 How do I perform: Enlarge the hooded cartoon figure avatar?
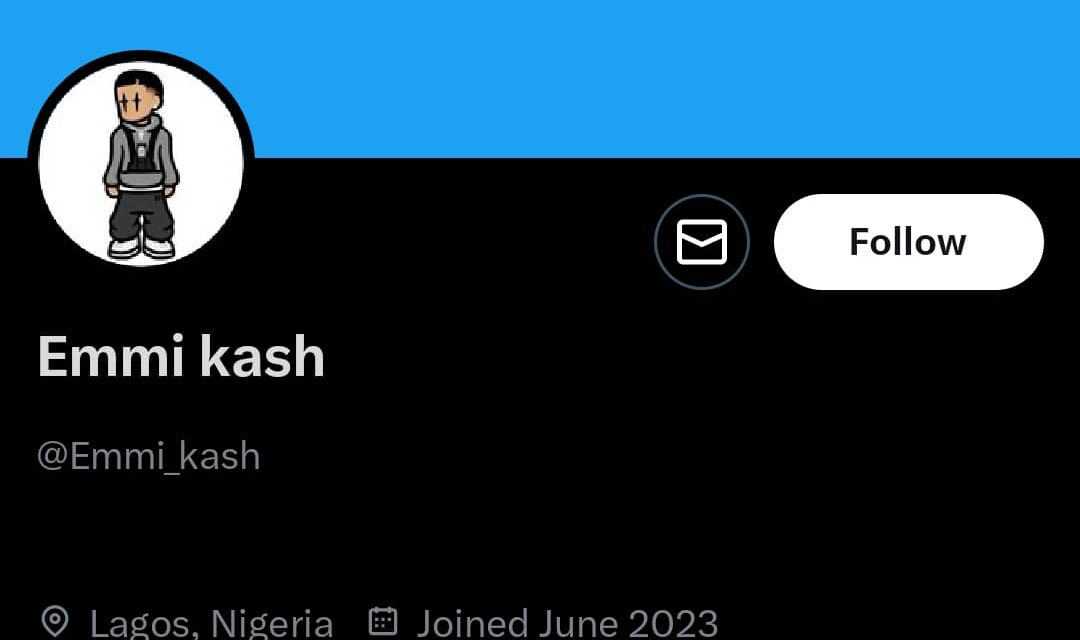click(x=141, y=166)
